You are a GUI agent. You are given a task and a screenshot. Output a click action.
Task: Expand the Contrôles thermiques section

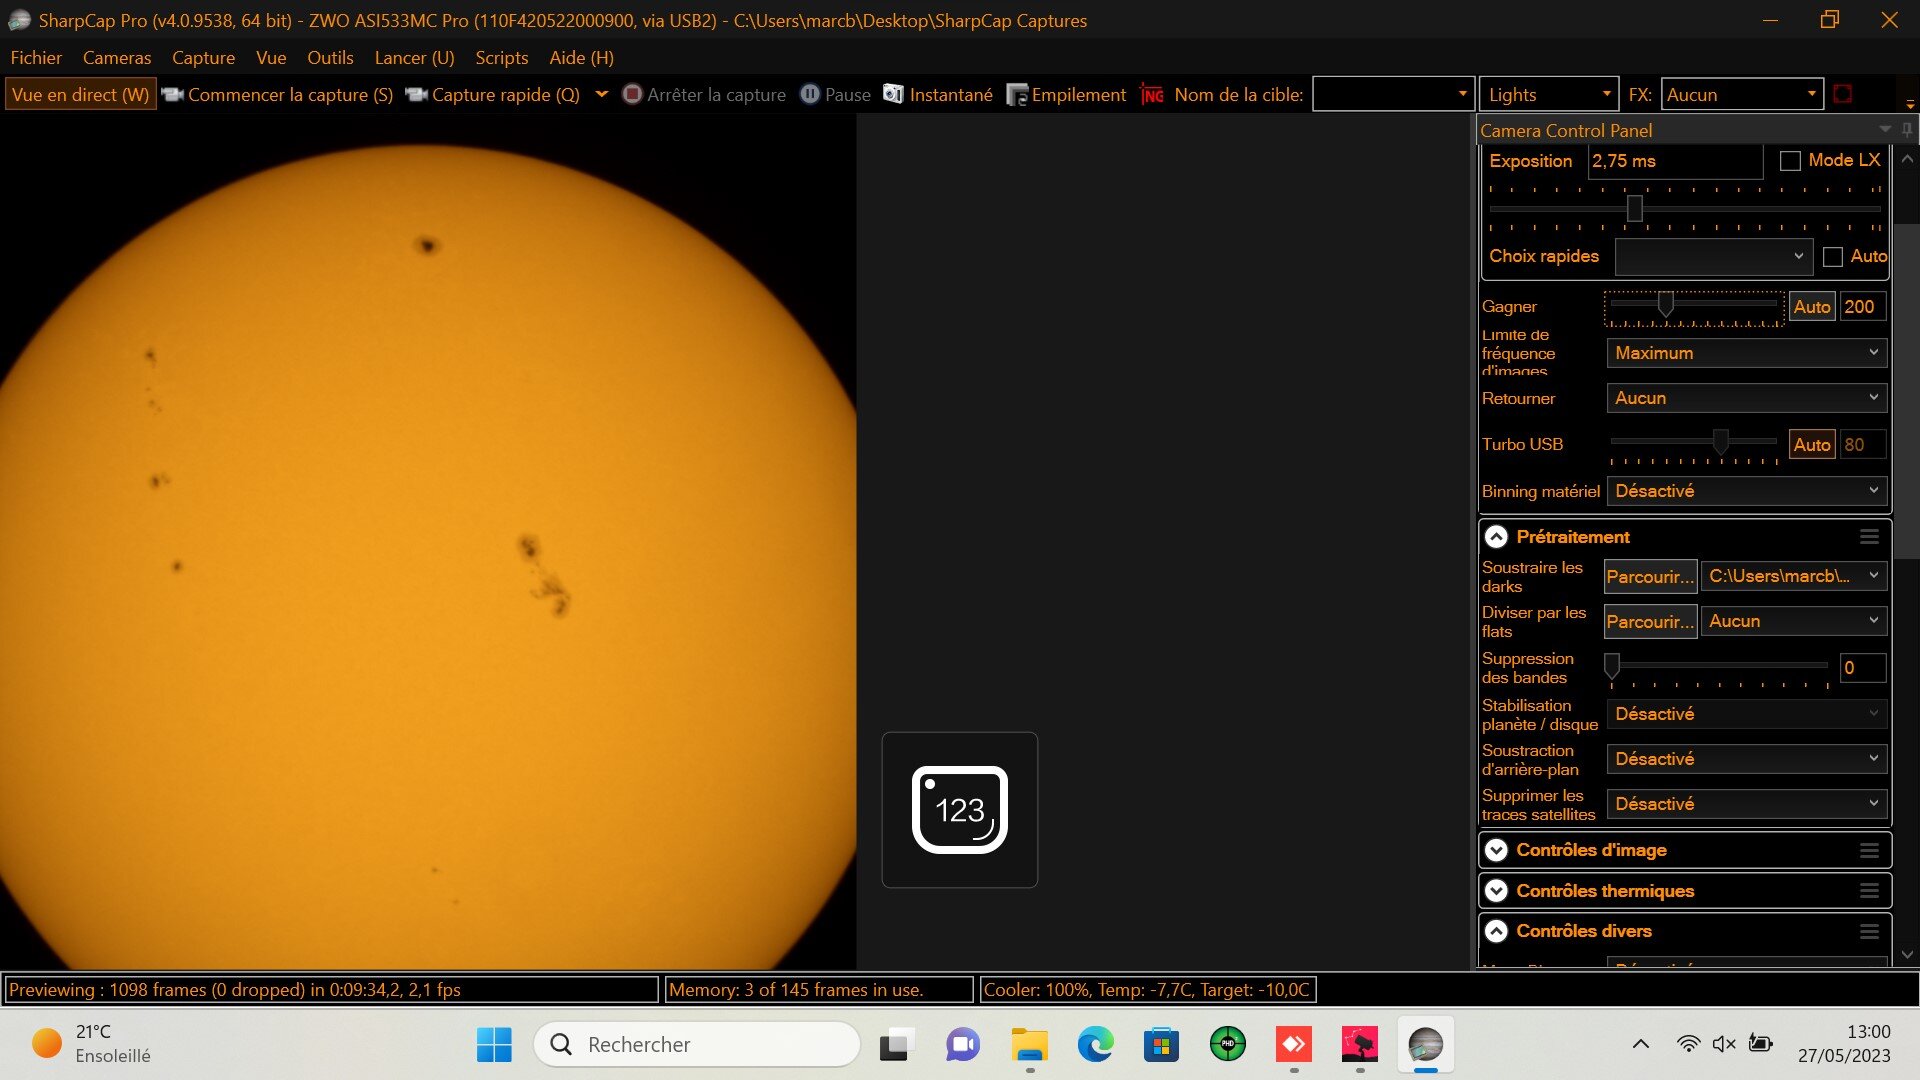point(1496,891)
